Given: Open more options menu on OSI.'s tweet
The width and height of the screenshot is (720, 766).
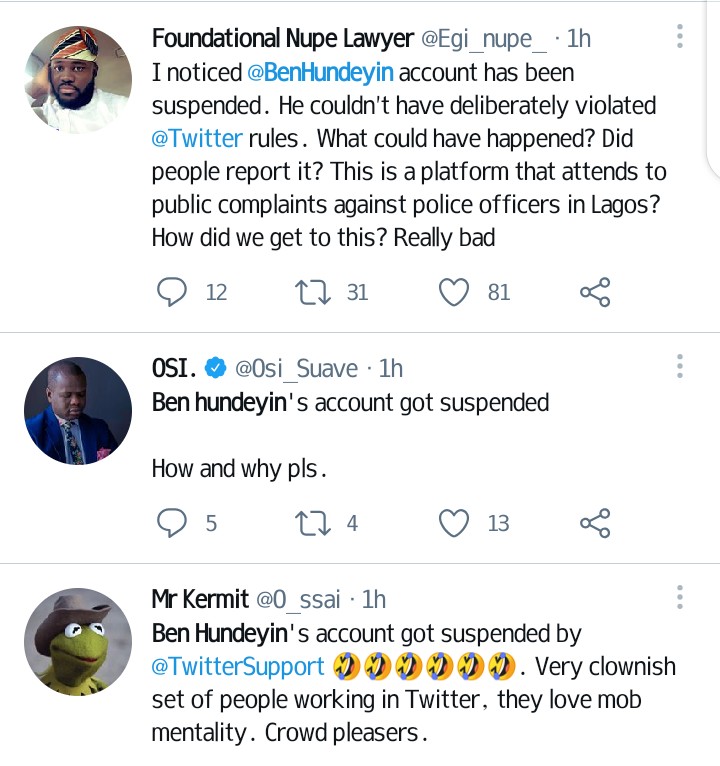Looking at the screenshot, I should coord(680,368).
